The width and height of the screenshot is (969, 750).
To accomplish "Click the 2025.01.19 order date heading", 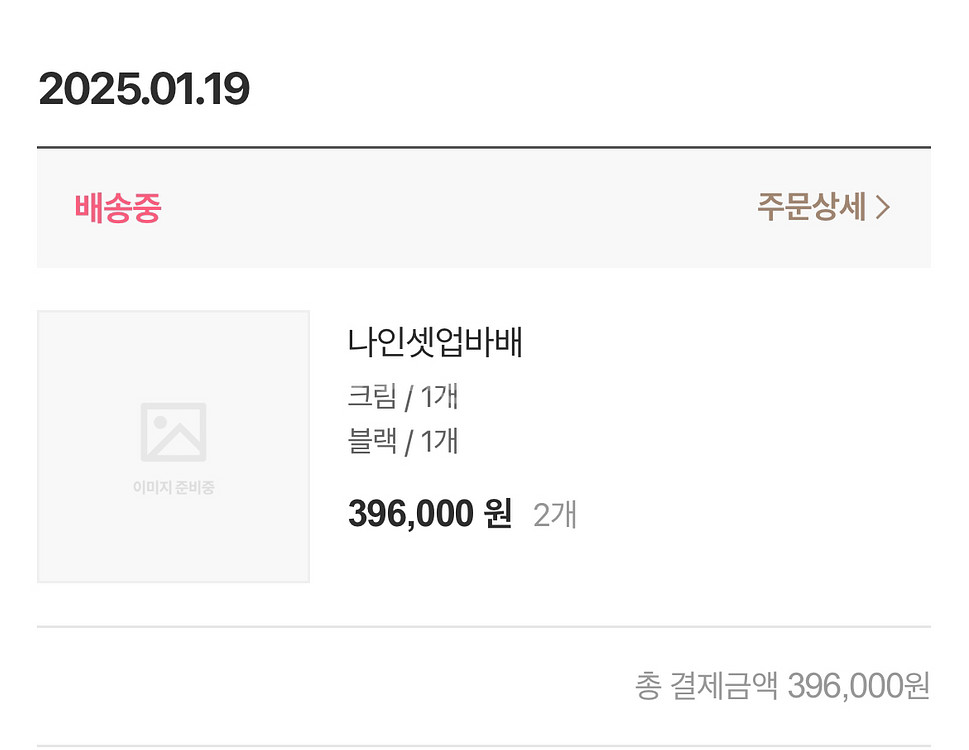I will [x=144, y=90].
